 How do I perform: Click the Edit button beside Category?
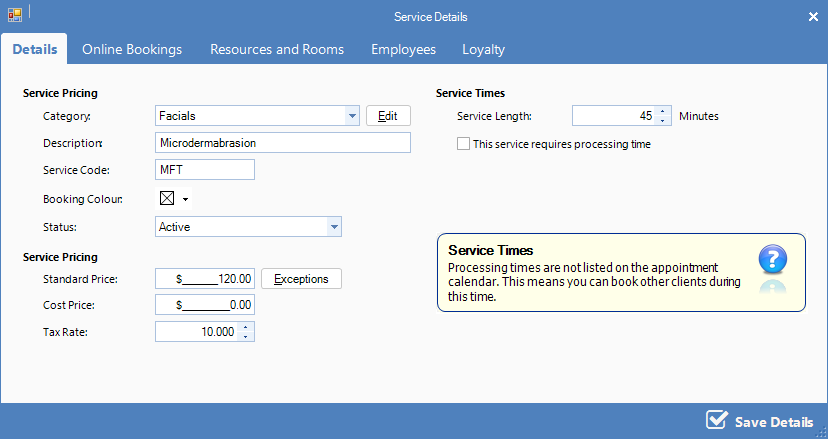point(388,116)
